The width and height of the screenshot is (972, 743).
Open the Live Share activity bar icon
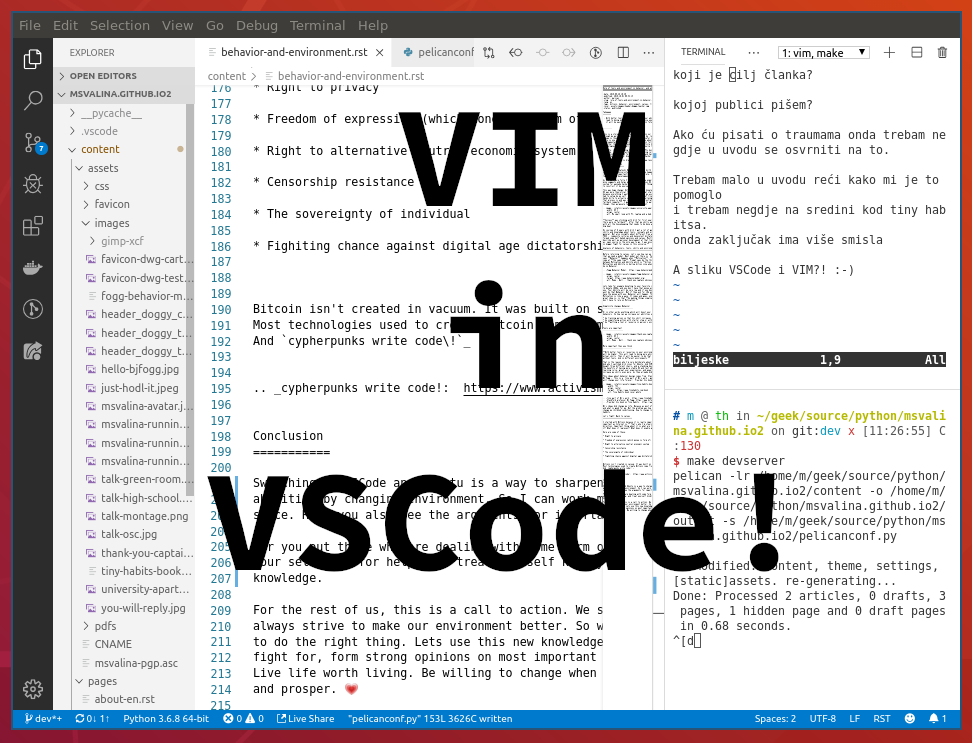(x=32, y=351)
